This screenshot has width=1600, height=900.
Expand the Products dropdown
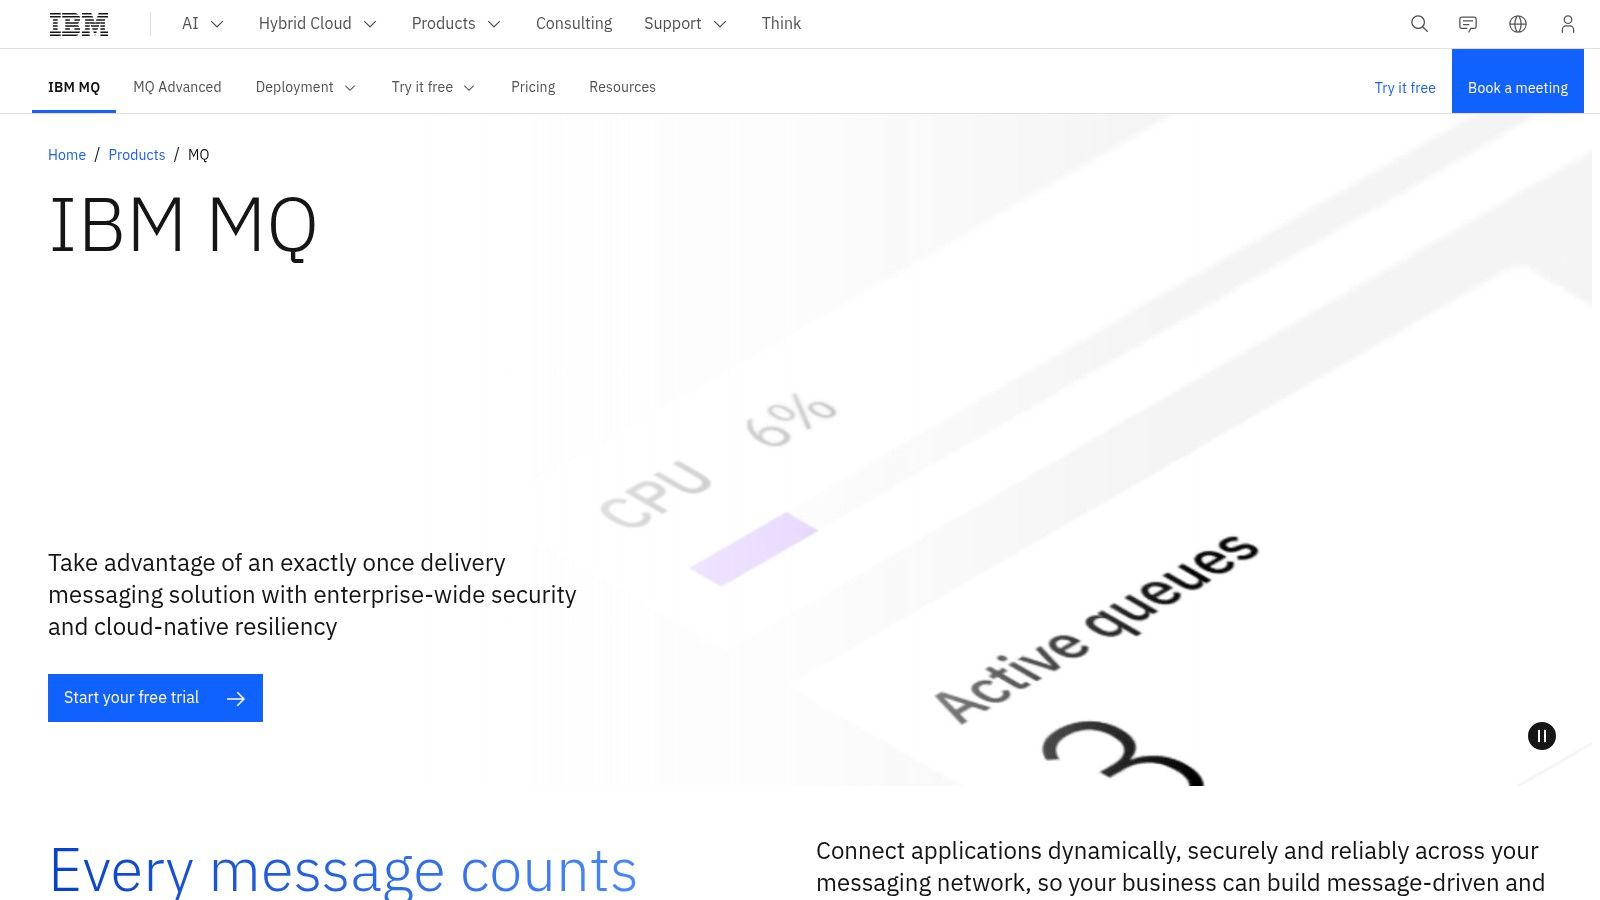coord(493,24)
